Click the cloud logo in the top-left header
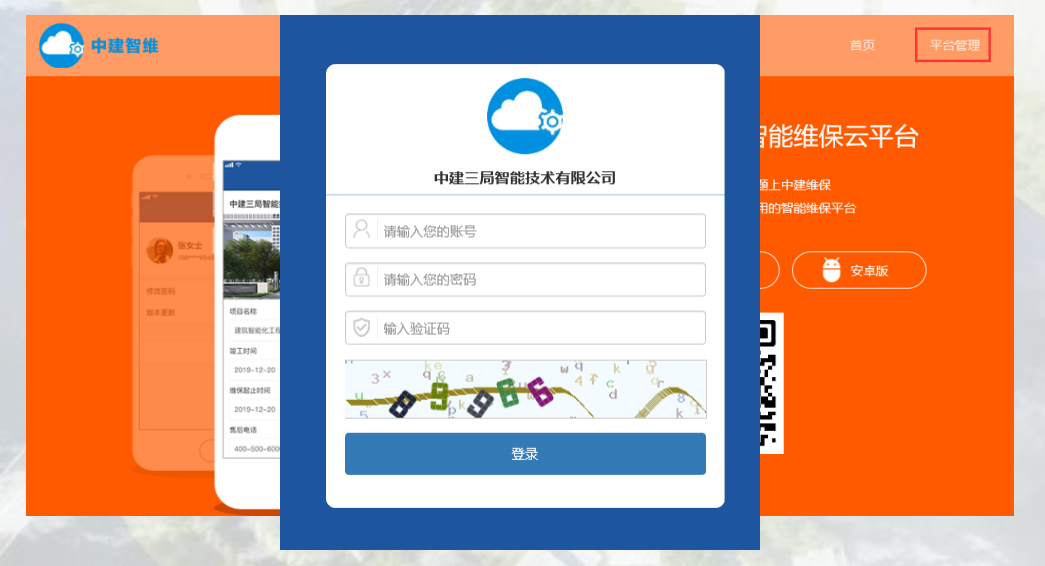Screen dimensions: 1045x566 [x=62, y=45]
